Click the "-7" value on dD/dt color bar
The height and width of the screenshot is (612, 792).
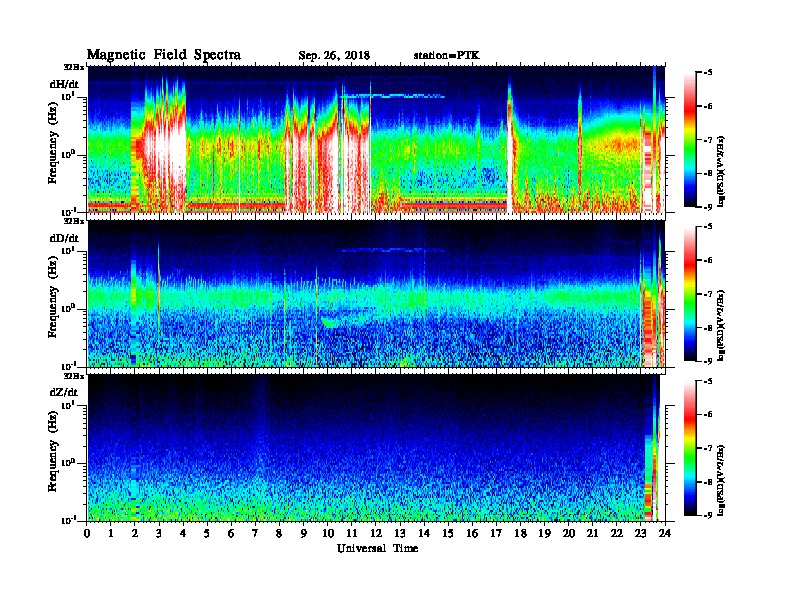coord(707,294)
